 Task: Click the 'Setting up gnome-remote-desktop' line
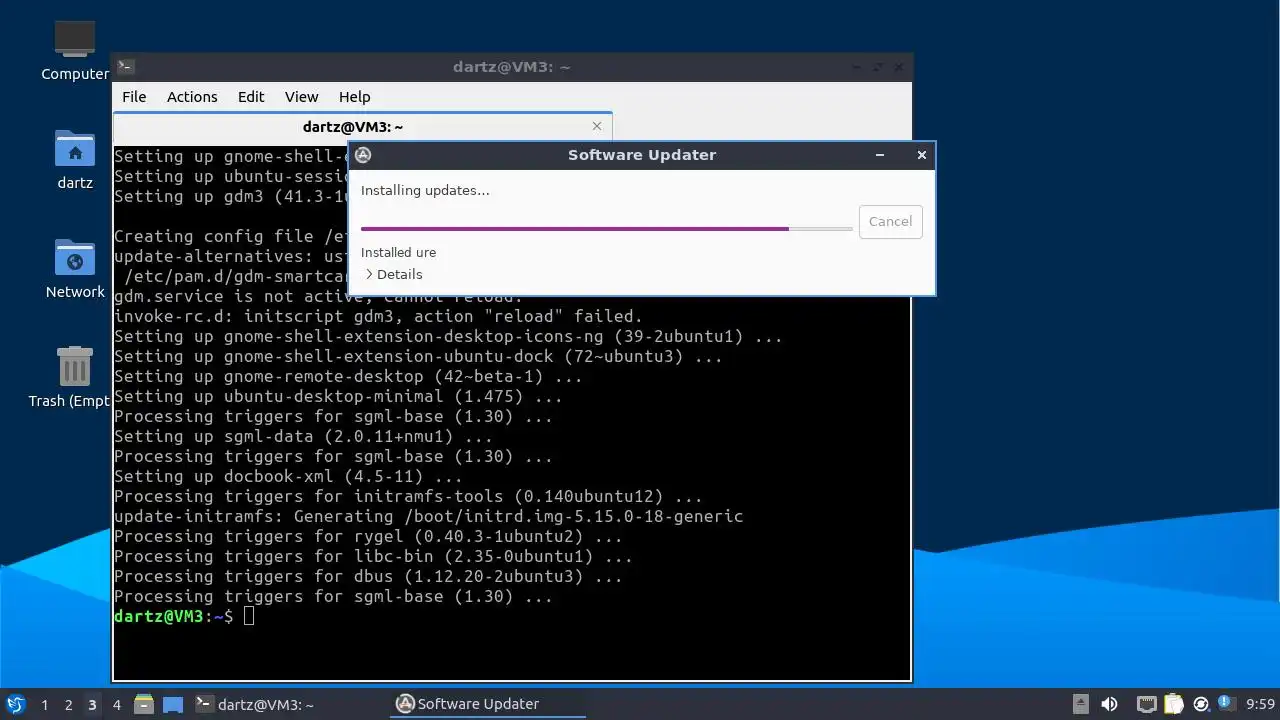click(x=348, y=376)
